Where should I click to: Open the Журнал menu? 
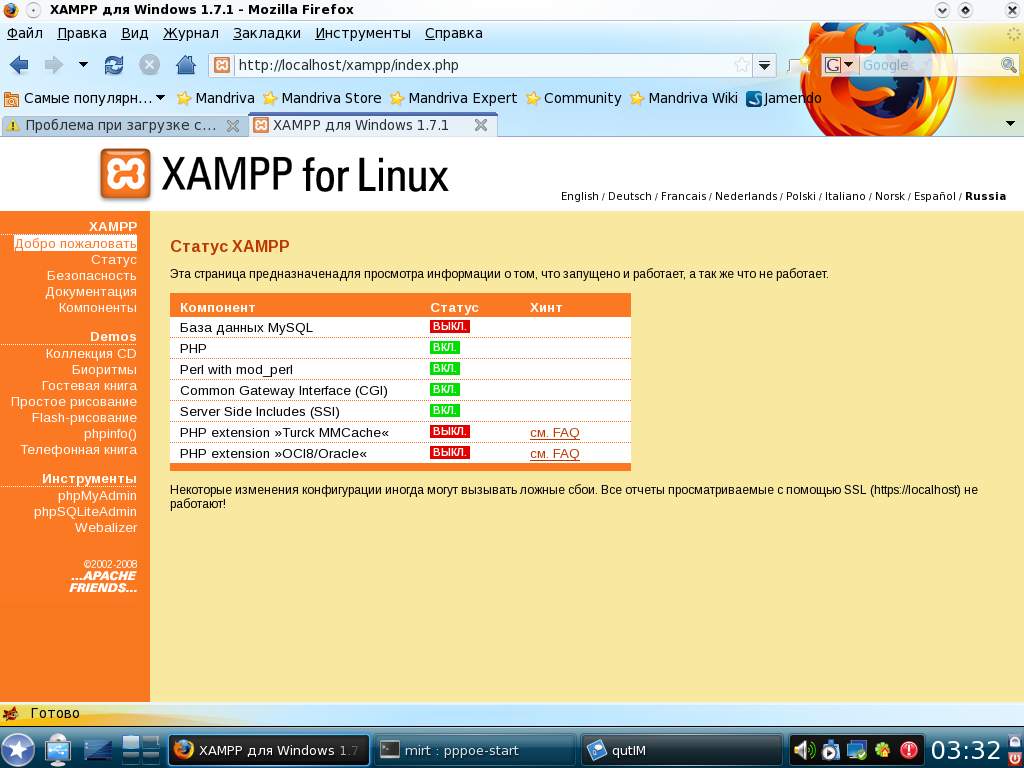click(191, 33)
